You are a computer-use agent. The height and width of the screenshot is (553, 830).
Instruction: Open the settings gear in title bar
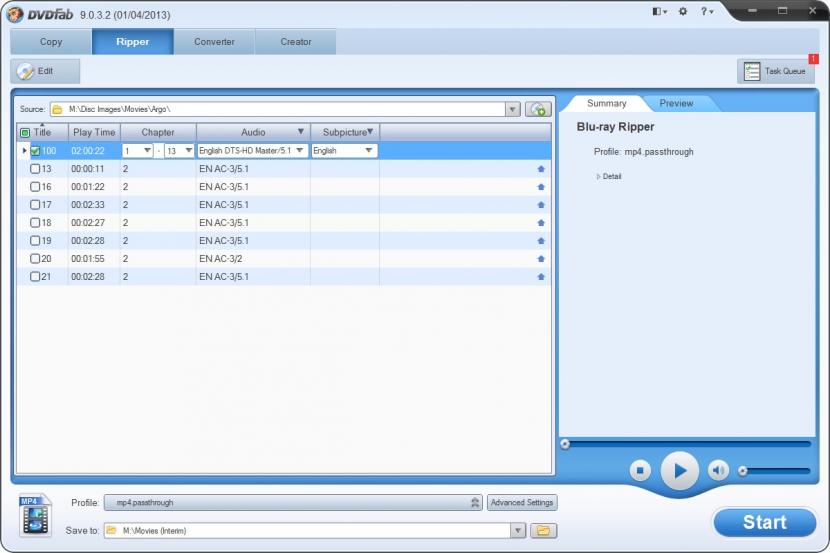(x=683, y=11)
